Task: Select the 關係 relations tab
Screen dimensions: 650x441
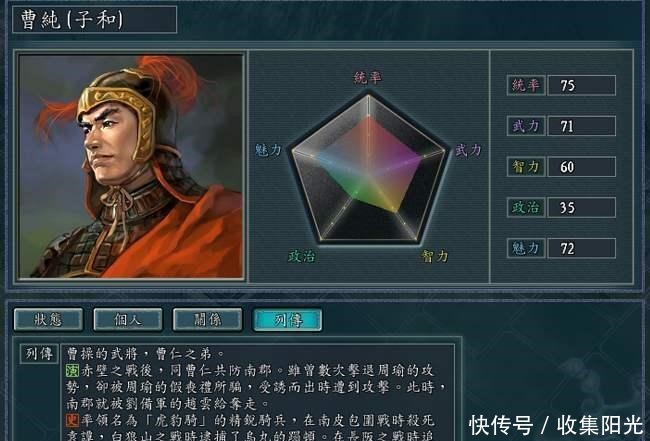Action: pyautogui.click(x=207, y=320)
